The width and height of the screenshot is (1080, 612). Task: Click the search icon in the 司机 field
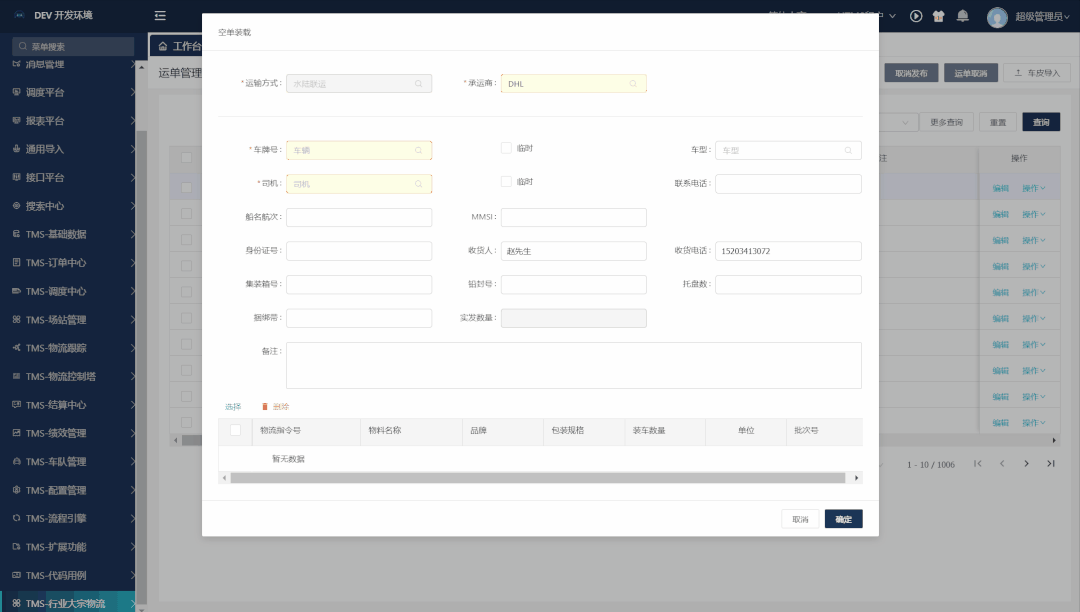[x=418, y=184]
